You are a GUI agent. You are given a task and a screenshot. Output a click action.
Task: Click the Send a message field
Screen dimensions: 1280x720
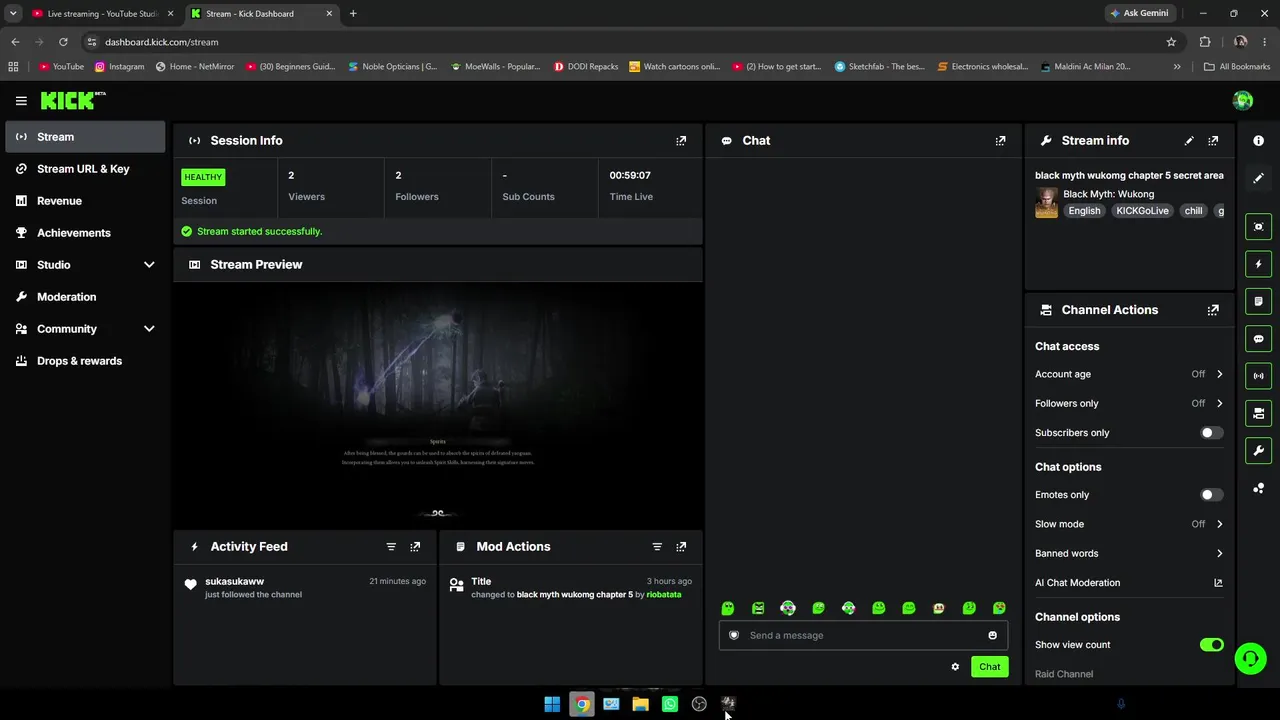863,635
